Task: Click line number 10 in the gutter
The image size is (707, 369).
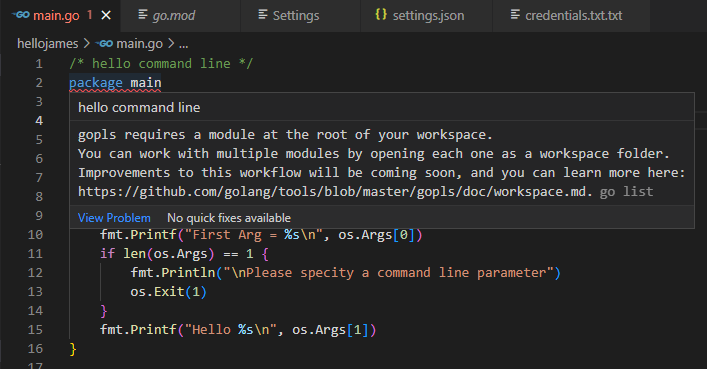Action: (x=35, y=235)
